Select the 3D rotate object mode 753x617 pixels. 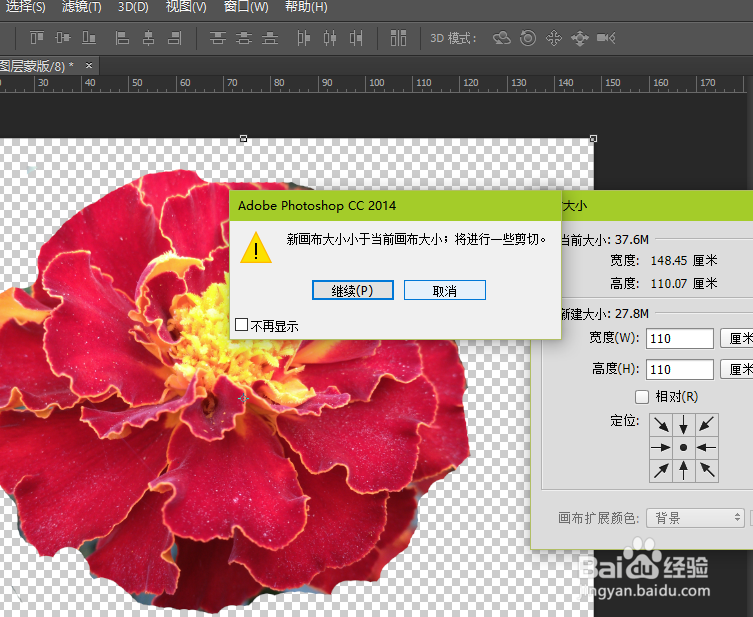point(502,37)
